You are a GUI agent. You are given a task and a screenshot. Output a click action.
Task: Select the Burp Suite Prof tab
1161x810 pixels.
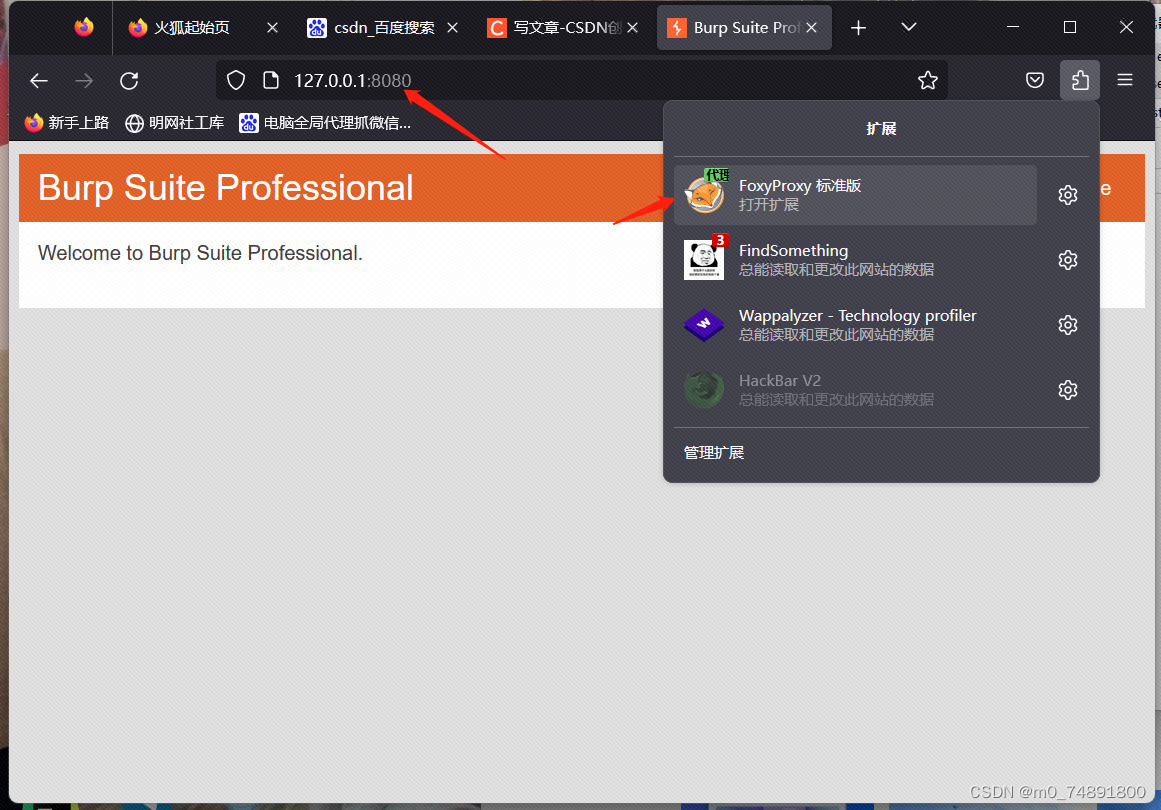[744, 27]
